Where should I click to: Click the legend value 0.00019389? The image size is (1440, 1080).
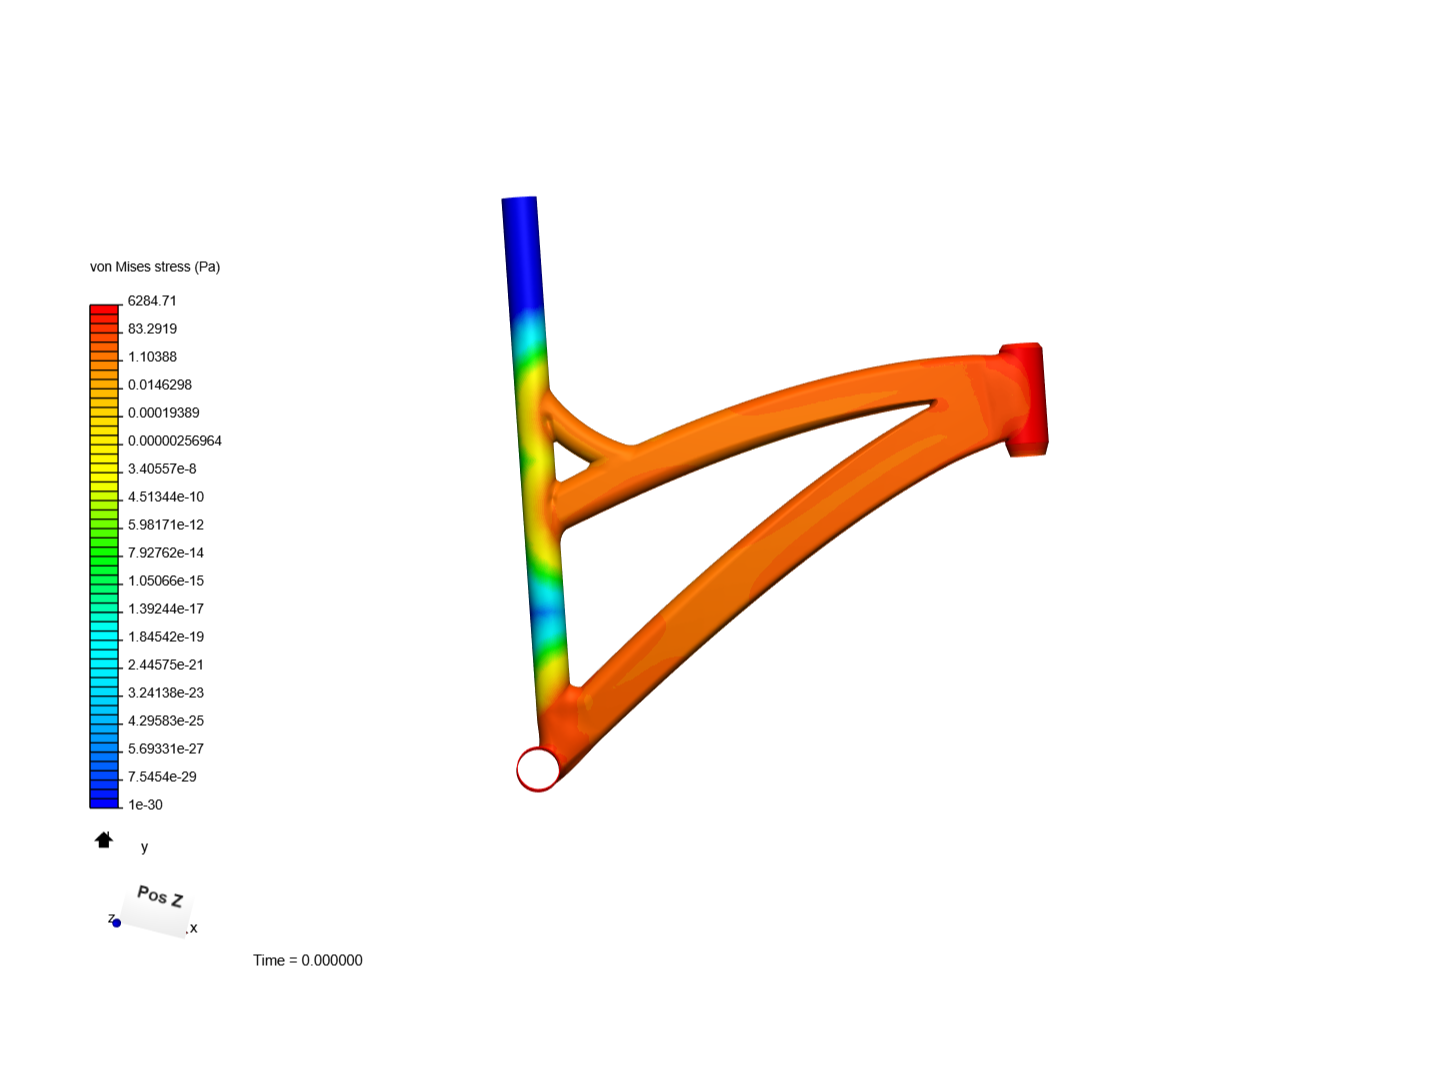pyautogui.click(x=164, y=413)
